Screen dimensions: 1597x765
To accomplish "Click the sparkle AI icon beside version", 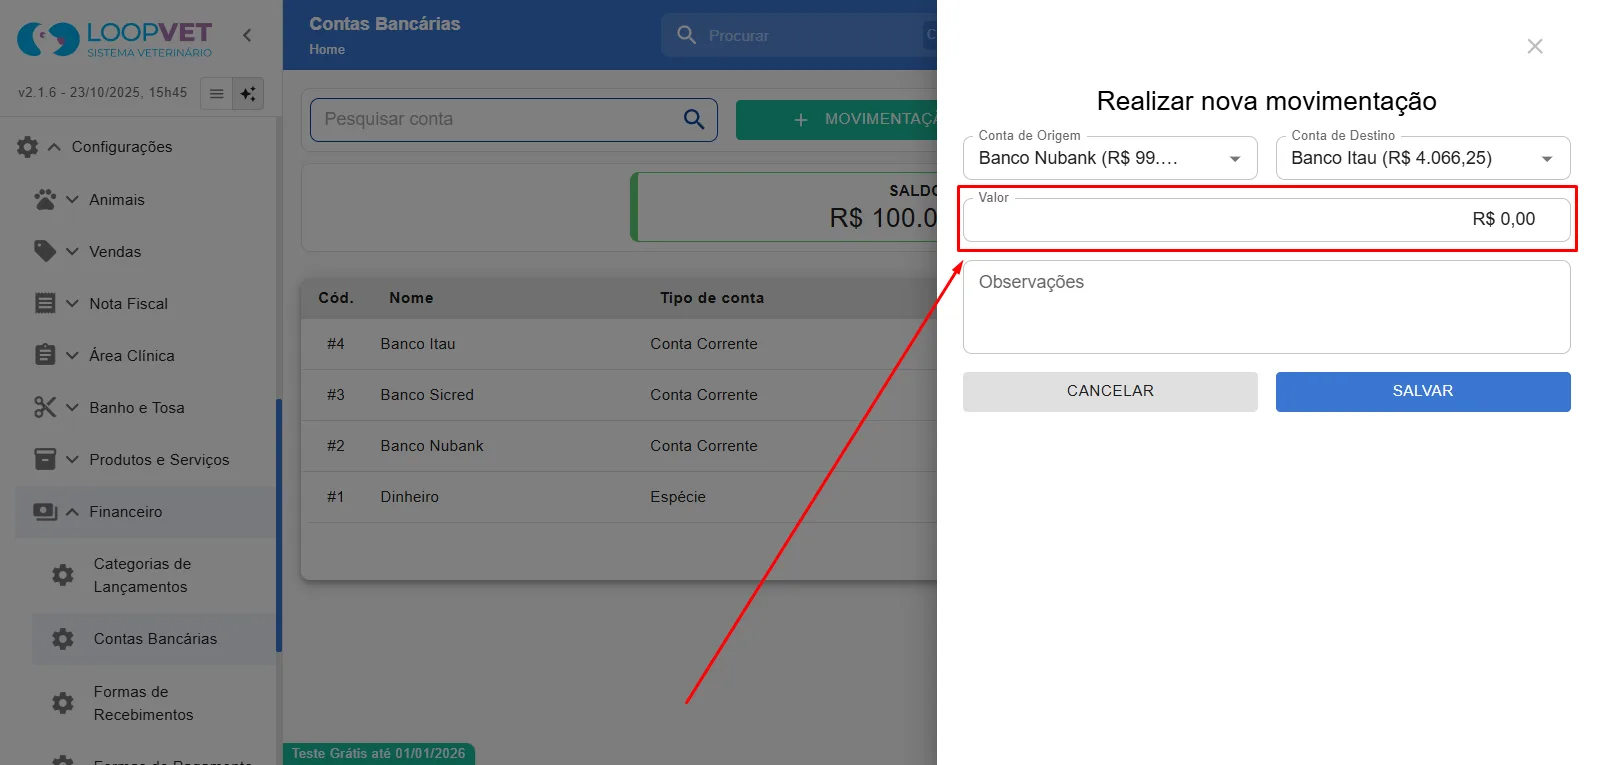I will 248,94.
